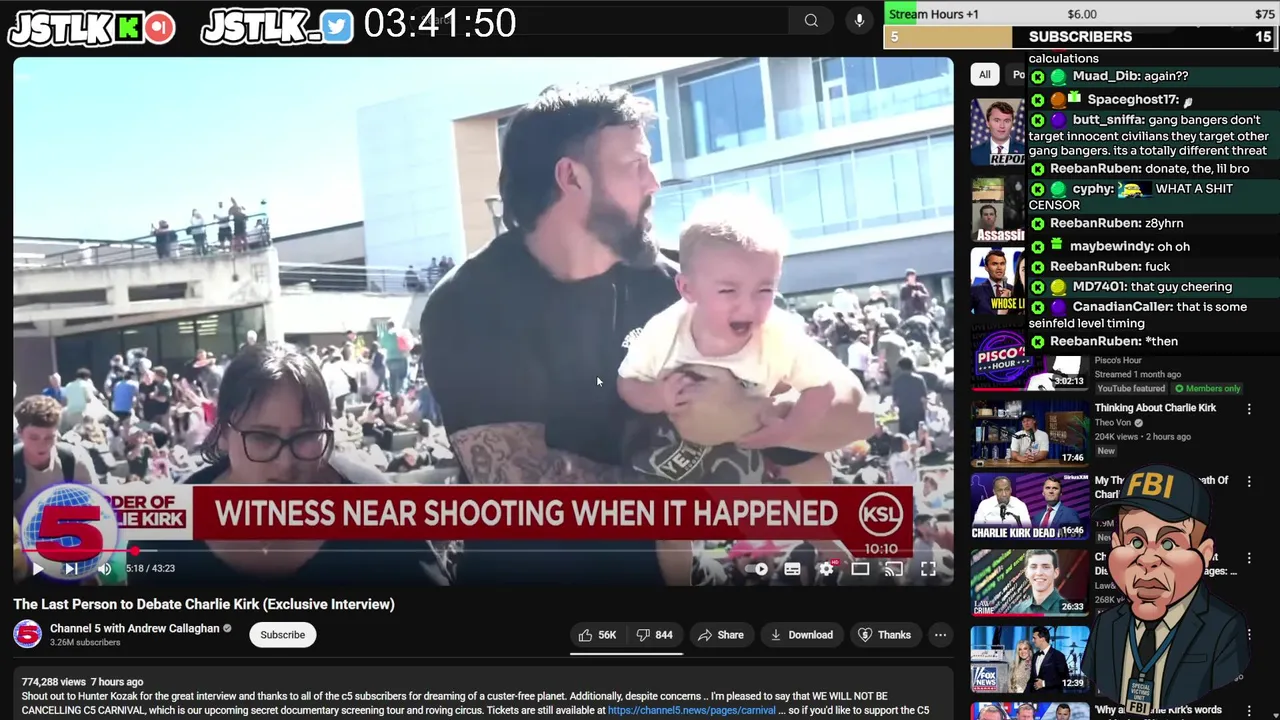This screenshot has height=720, width=1280.
Task: Seek using the red video progress bar
Action: (483, 550)
